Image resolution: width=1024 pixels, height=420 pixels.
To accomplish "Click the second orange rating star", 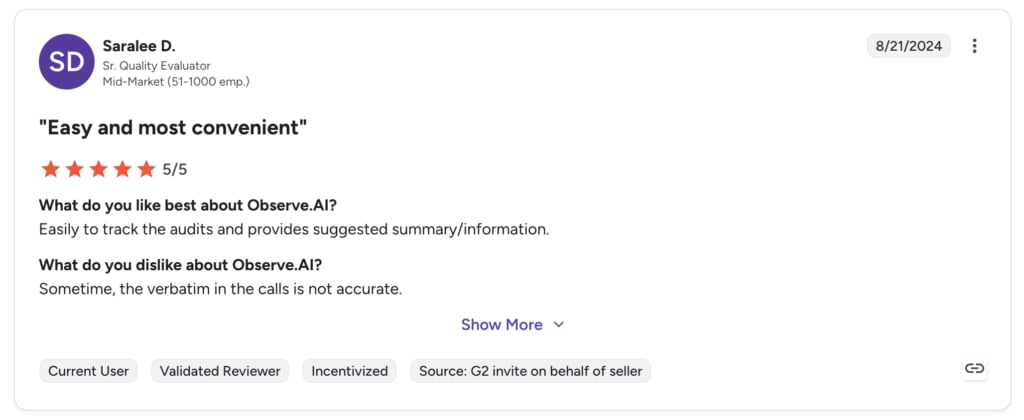I will (74, 169).
